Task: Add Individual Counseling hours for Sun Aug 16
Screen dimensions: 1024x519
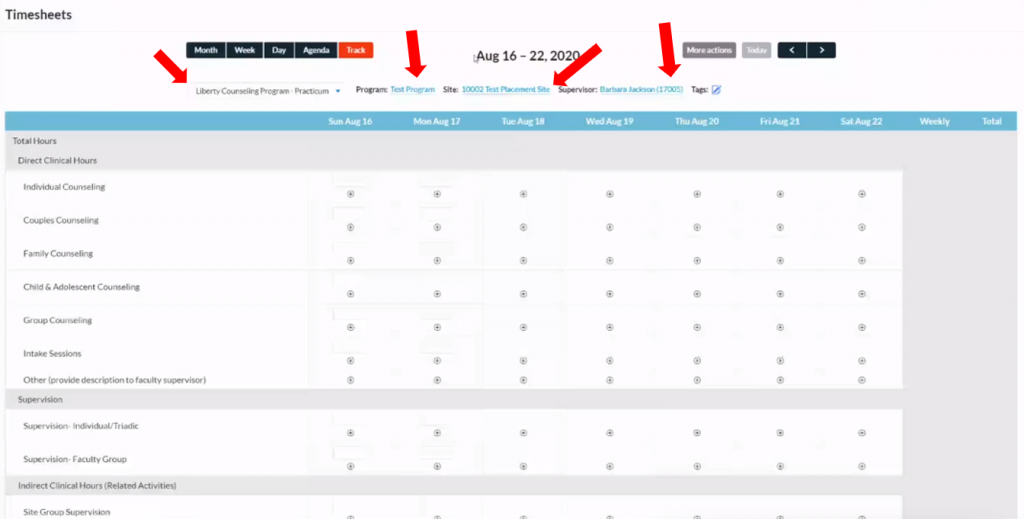Action: tap(351, 194)
